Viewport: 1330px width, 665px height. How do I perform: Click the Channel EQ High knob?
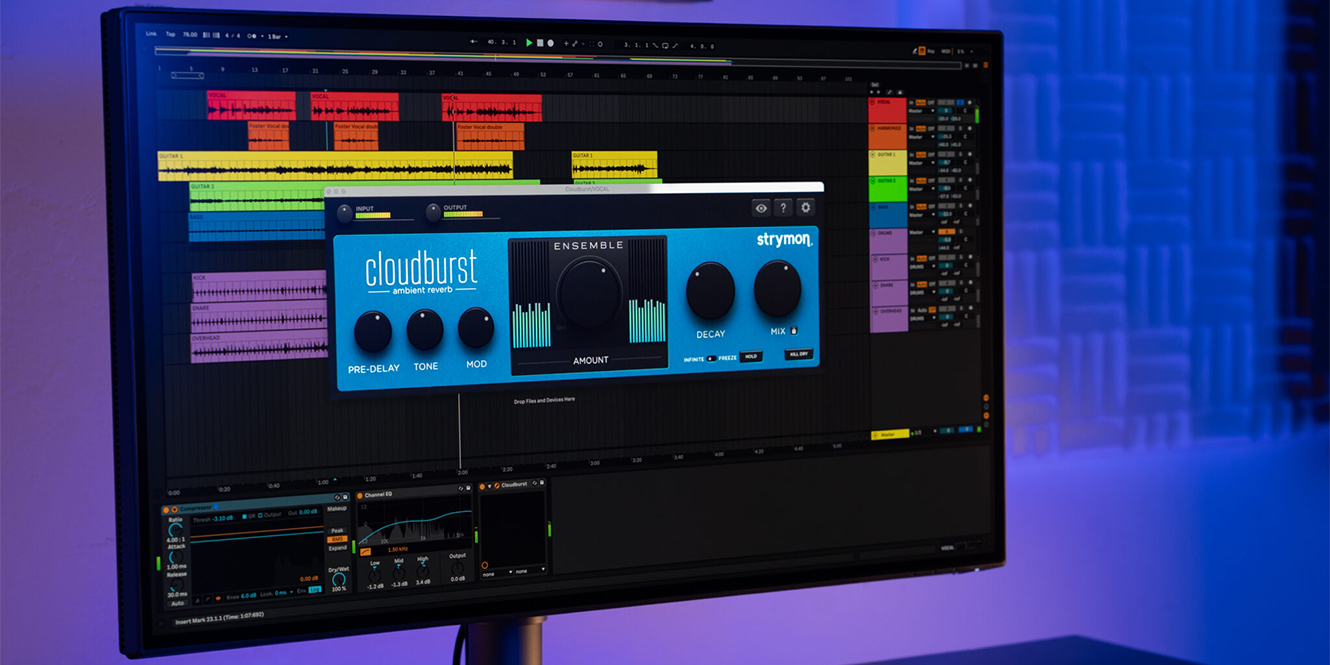coord(423,569)
